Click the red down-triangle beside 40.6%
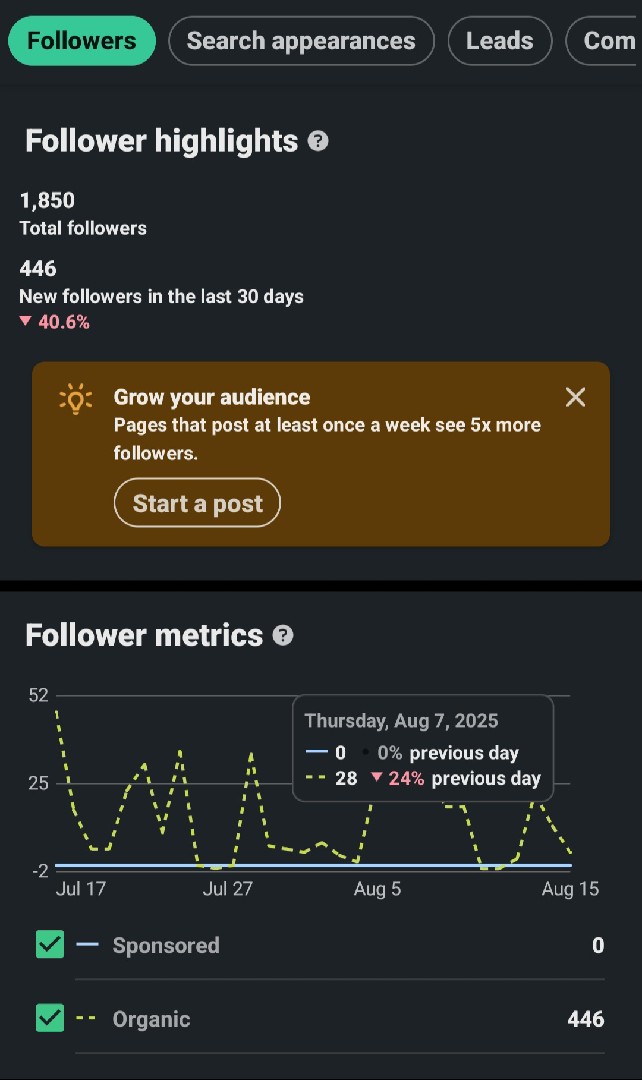 [25, 321]
